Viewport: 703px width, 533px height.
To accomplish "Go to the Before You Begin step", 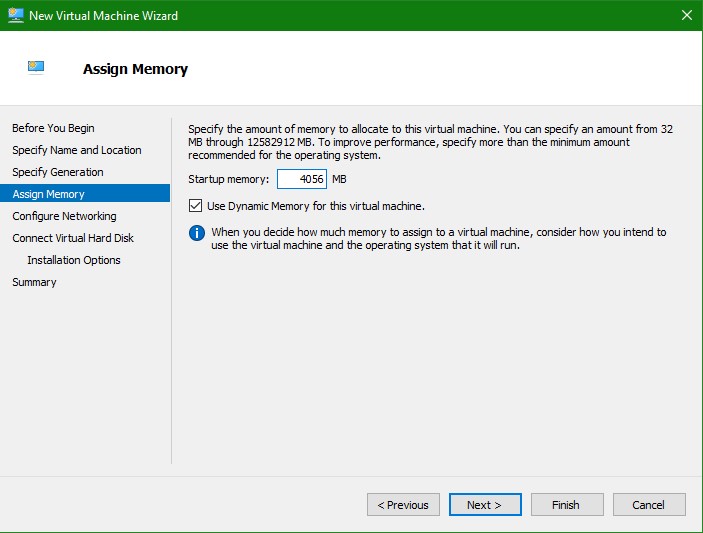I will (x=53, y=128).
